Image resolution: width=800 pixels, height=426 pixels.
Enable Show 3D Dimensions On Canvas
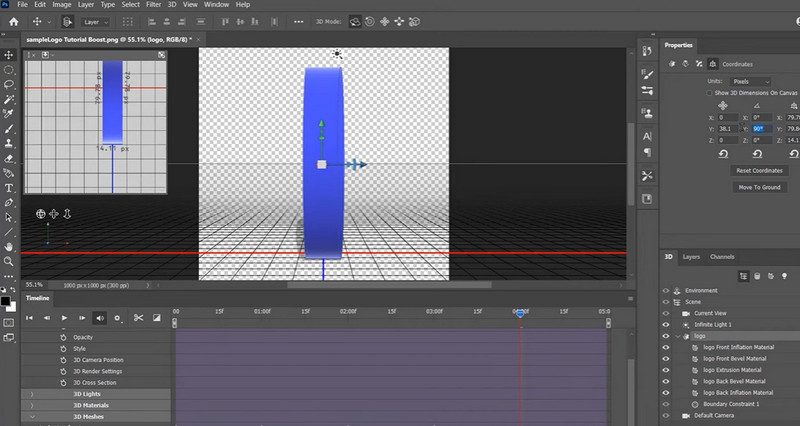point(710,91)
